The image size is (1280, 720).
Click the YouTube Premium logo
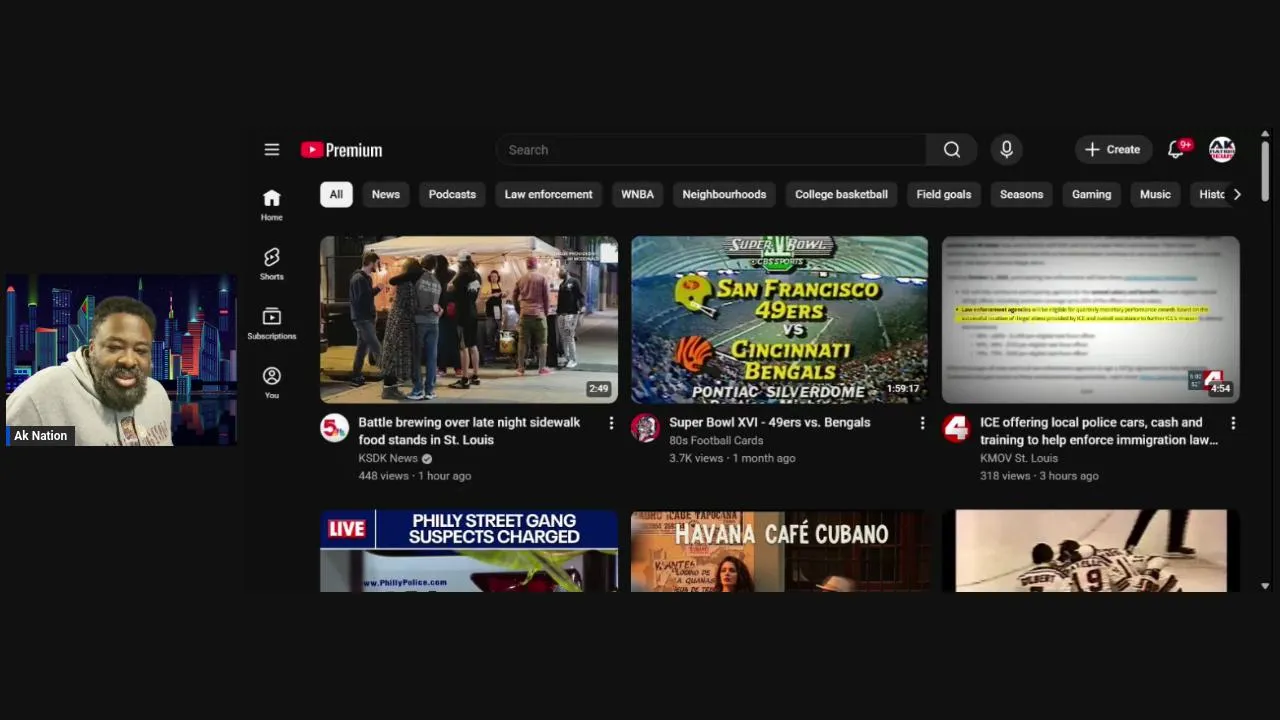(x=341, y=150)
